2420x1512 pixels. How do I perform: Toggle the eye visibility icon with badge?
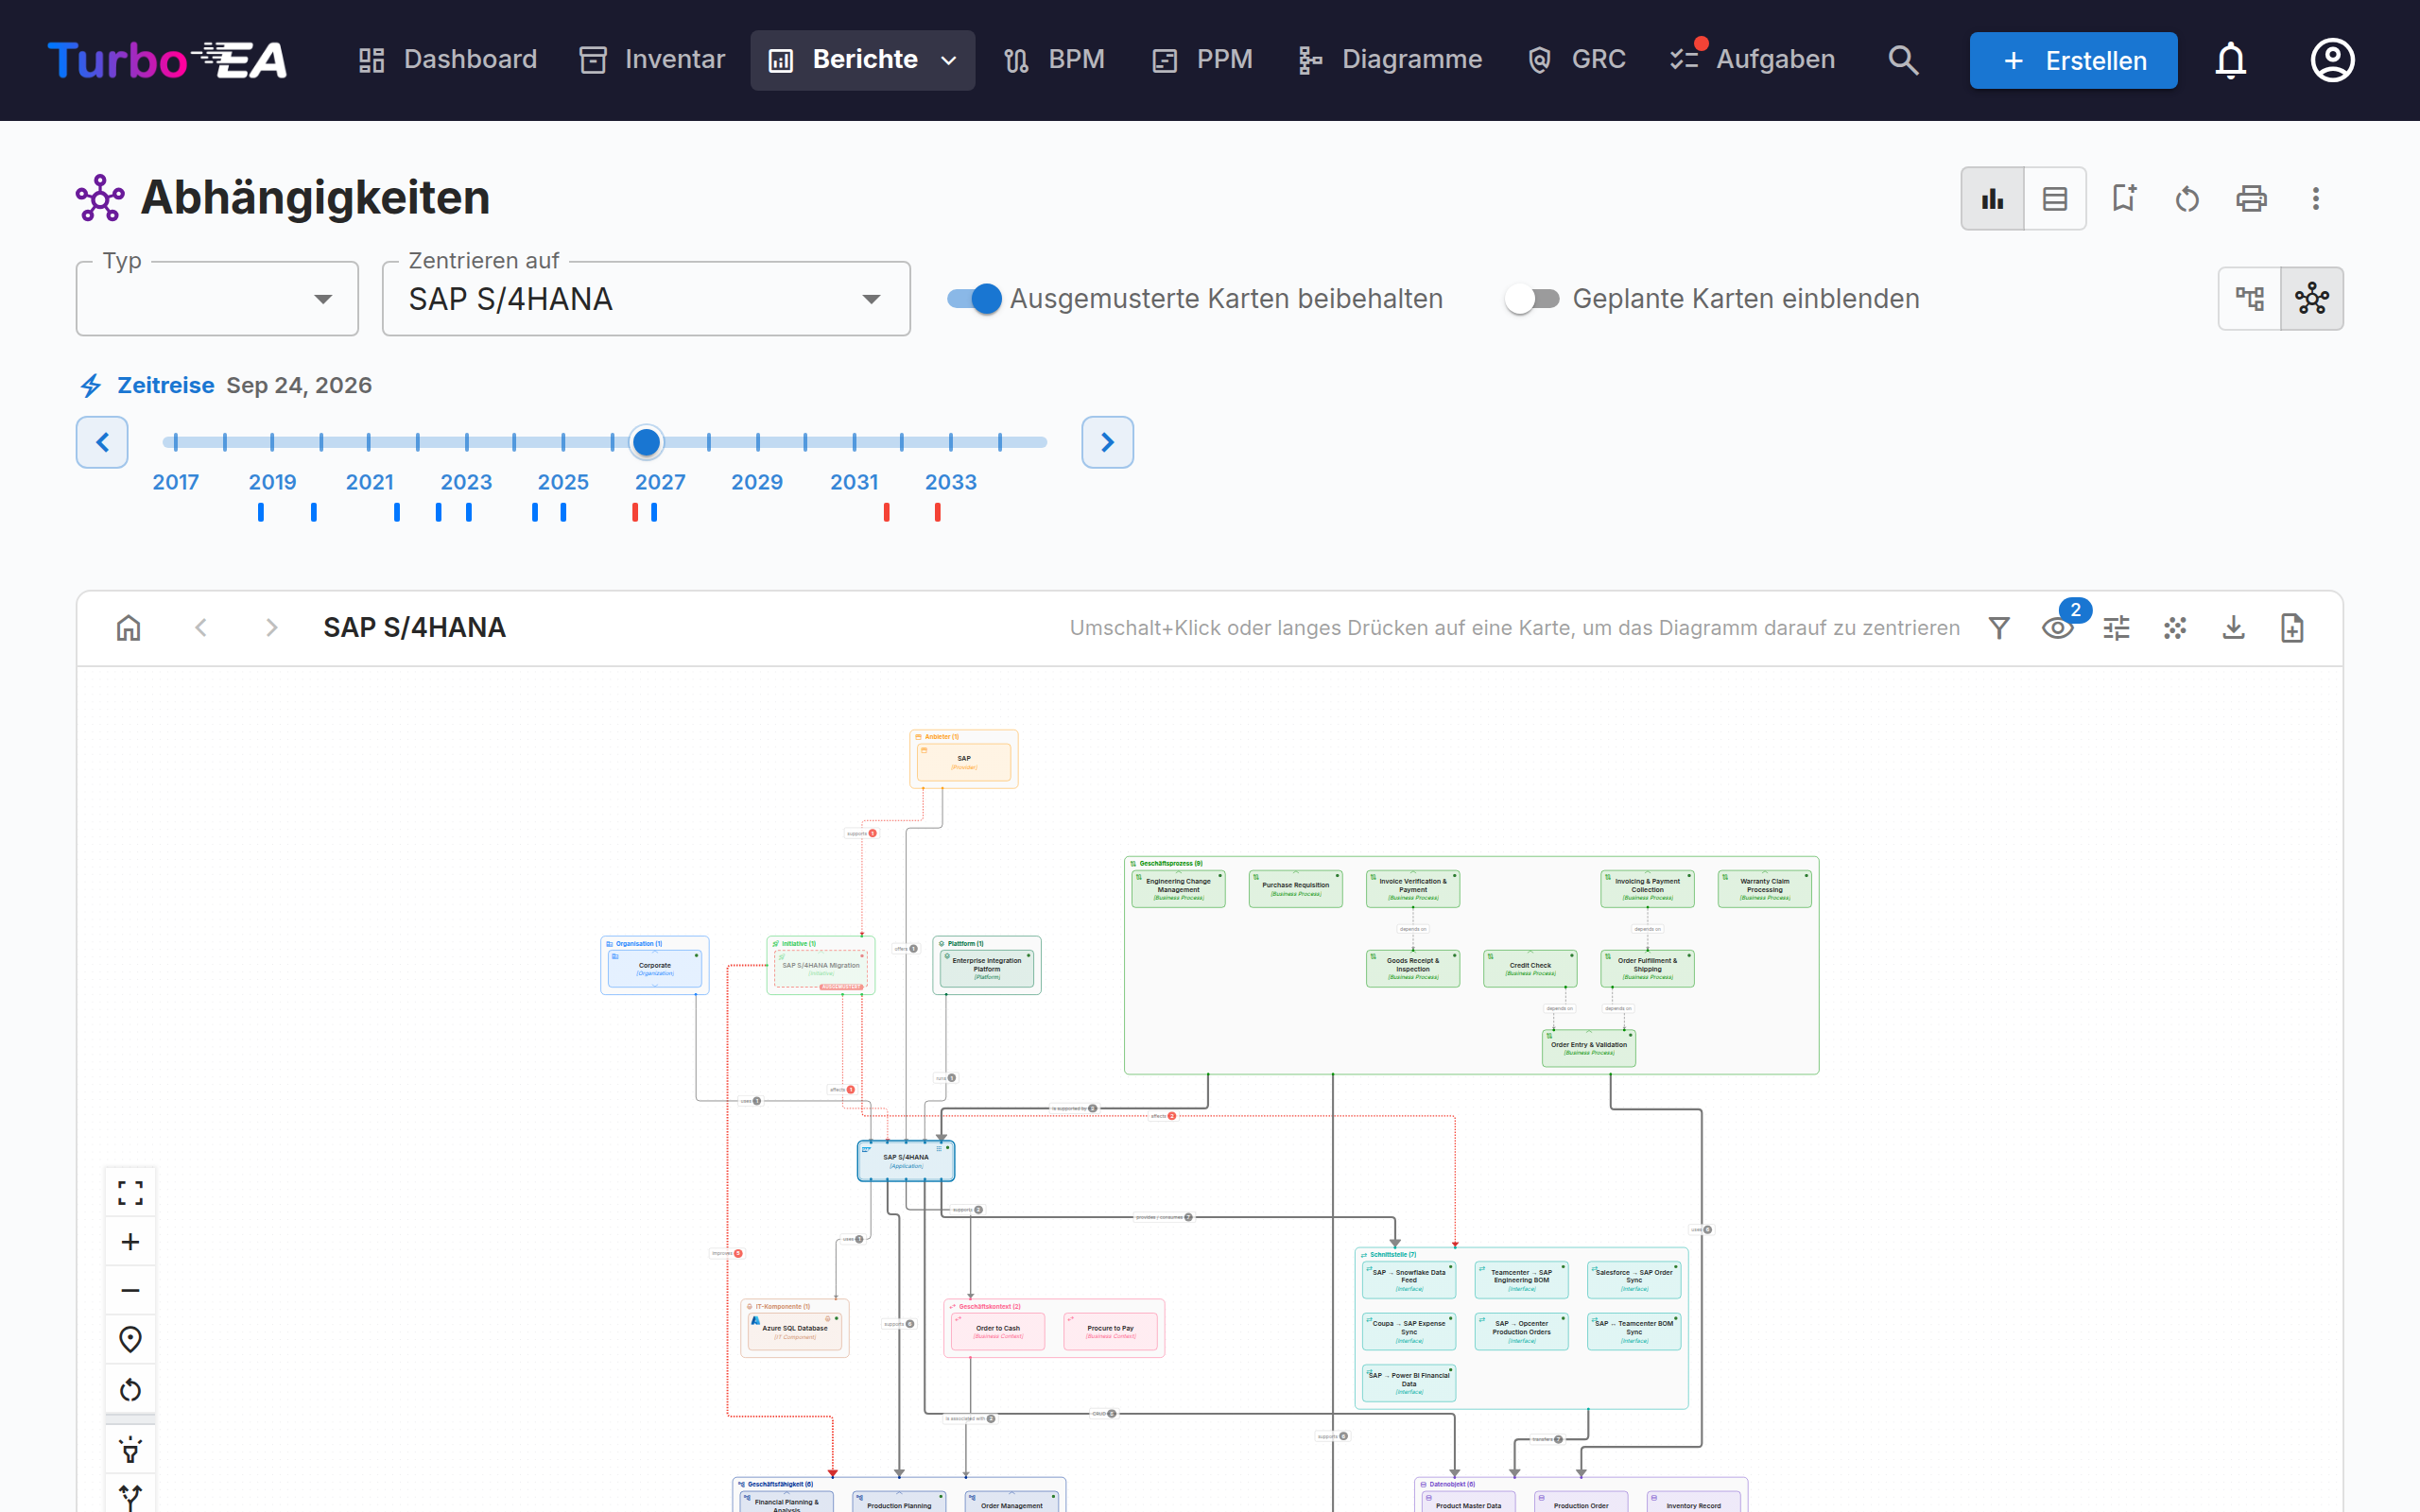point(2058,628)
